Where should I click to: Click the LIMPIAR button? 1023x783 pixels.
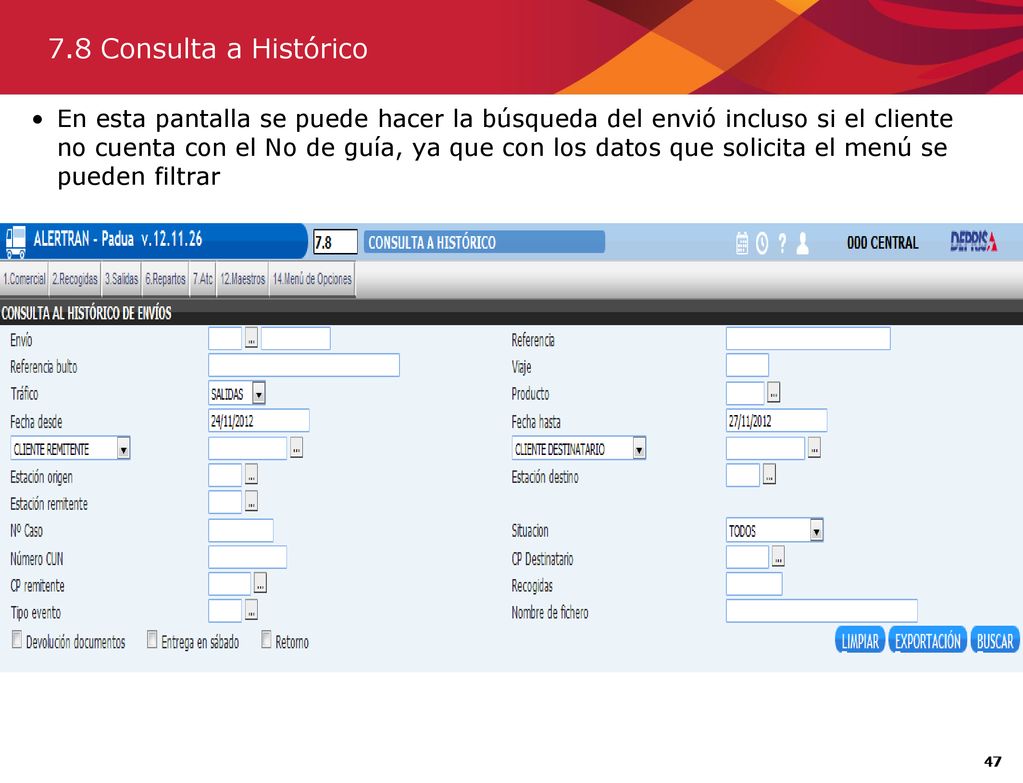[860, 641]
